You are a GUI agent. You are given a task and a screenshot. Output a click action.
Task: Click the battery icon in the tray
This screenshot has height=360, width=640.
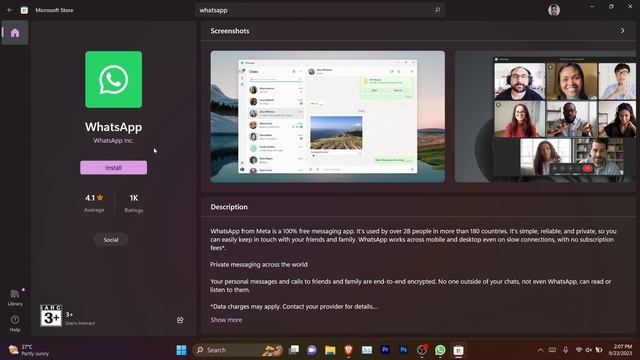pos(599,350)
